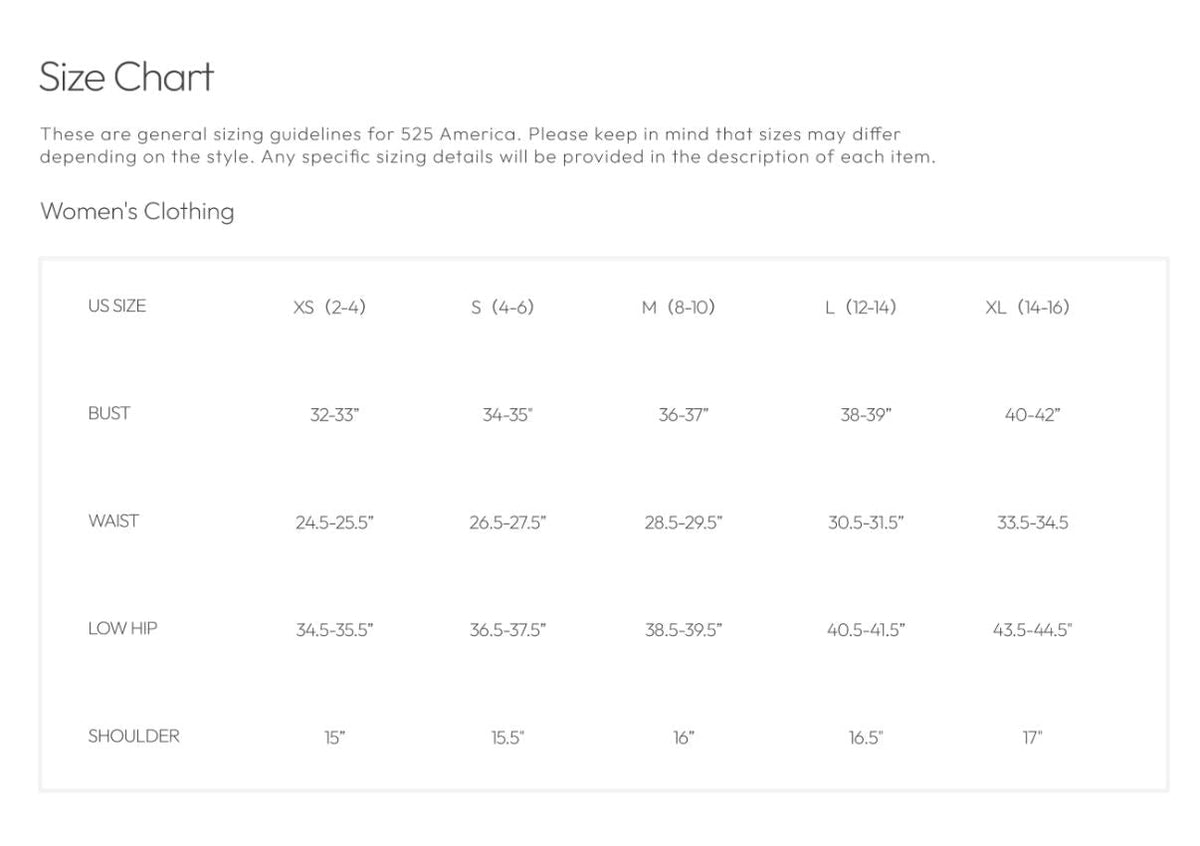
Task: Click the 43.5-44.5" low hip value
Action: coord(1033,631)
